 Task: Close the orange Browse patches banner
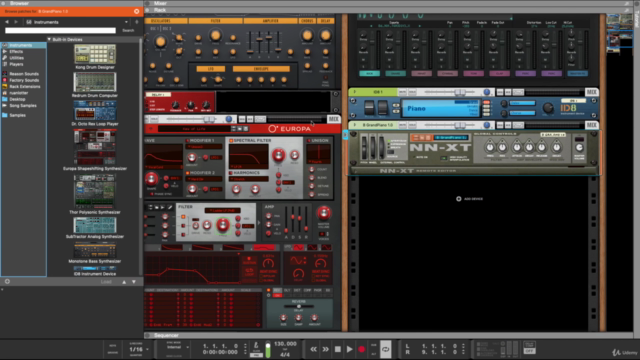point(136,11)
